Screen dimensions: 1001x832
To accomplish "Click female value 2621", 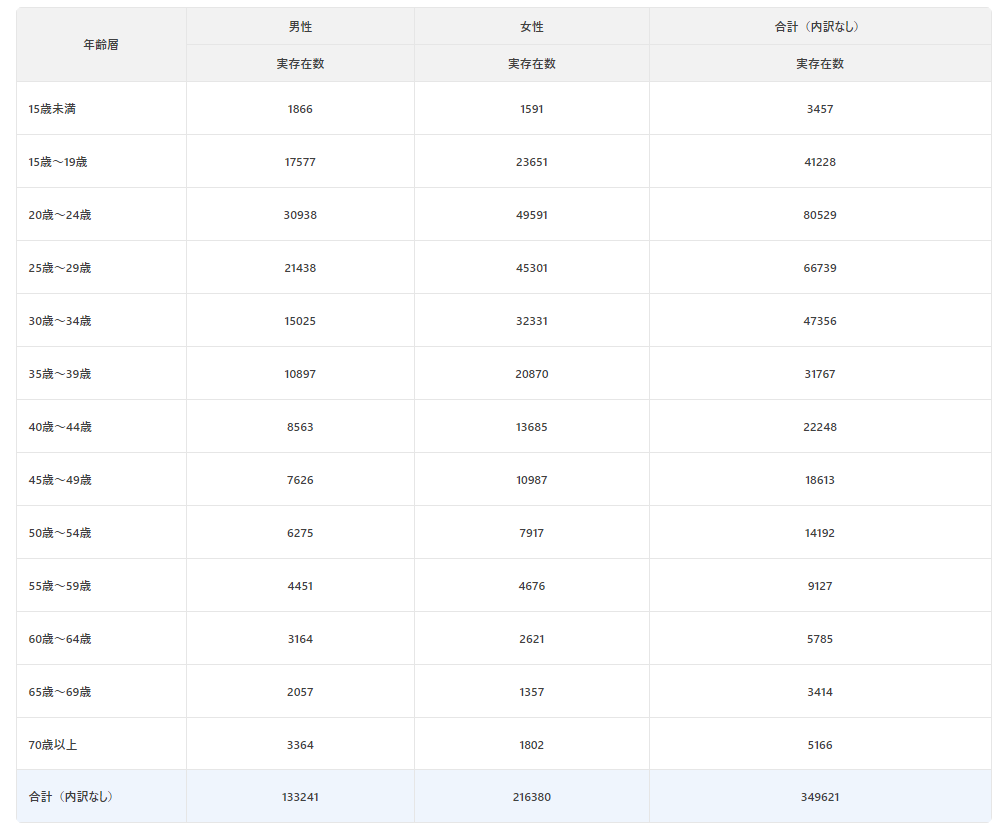I will coord(532,639).
